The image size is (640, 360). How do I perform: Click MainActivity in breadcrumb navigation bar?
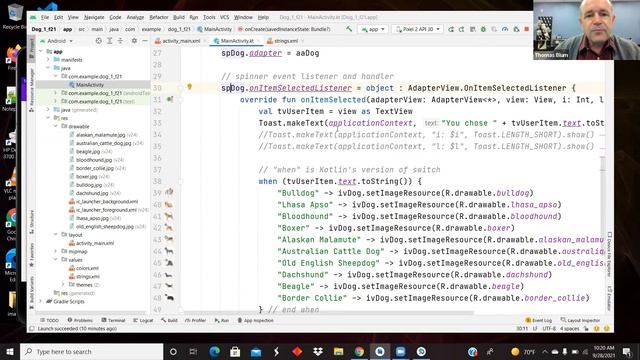(x=214, y=29)
